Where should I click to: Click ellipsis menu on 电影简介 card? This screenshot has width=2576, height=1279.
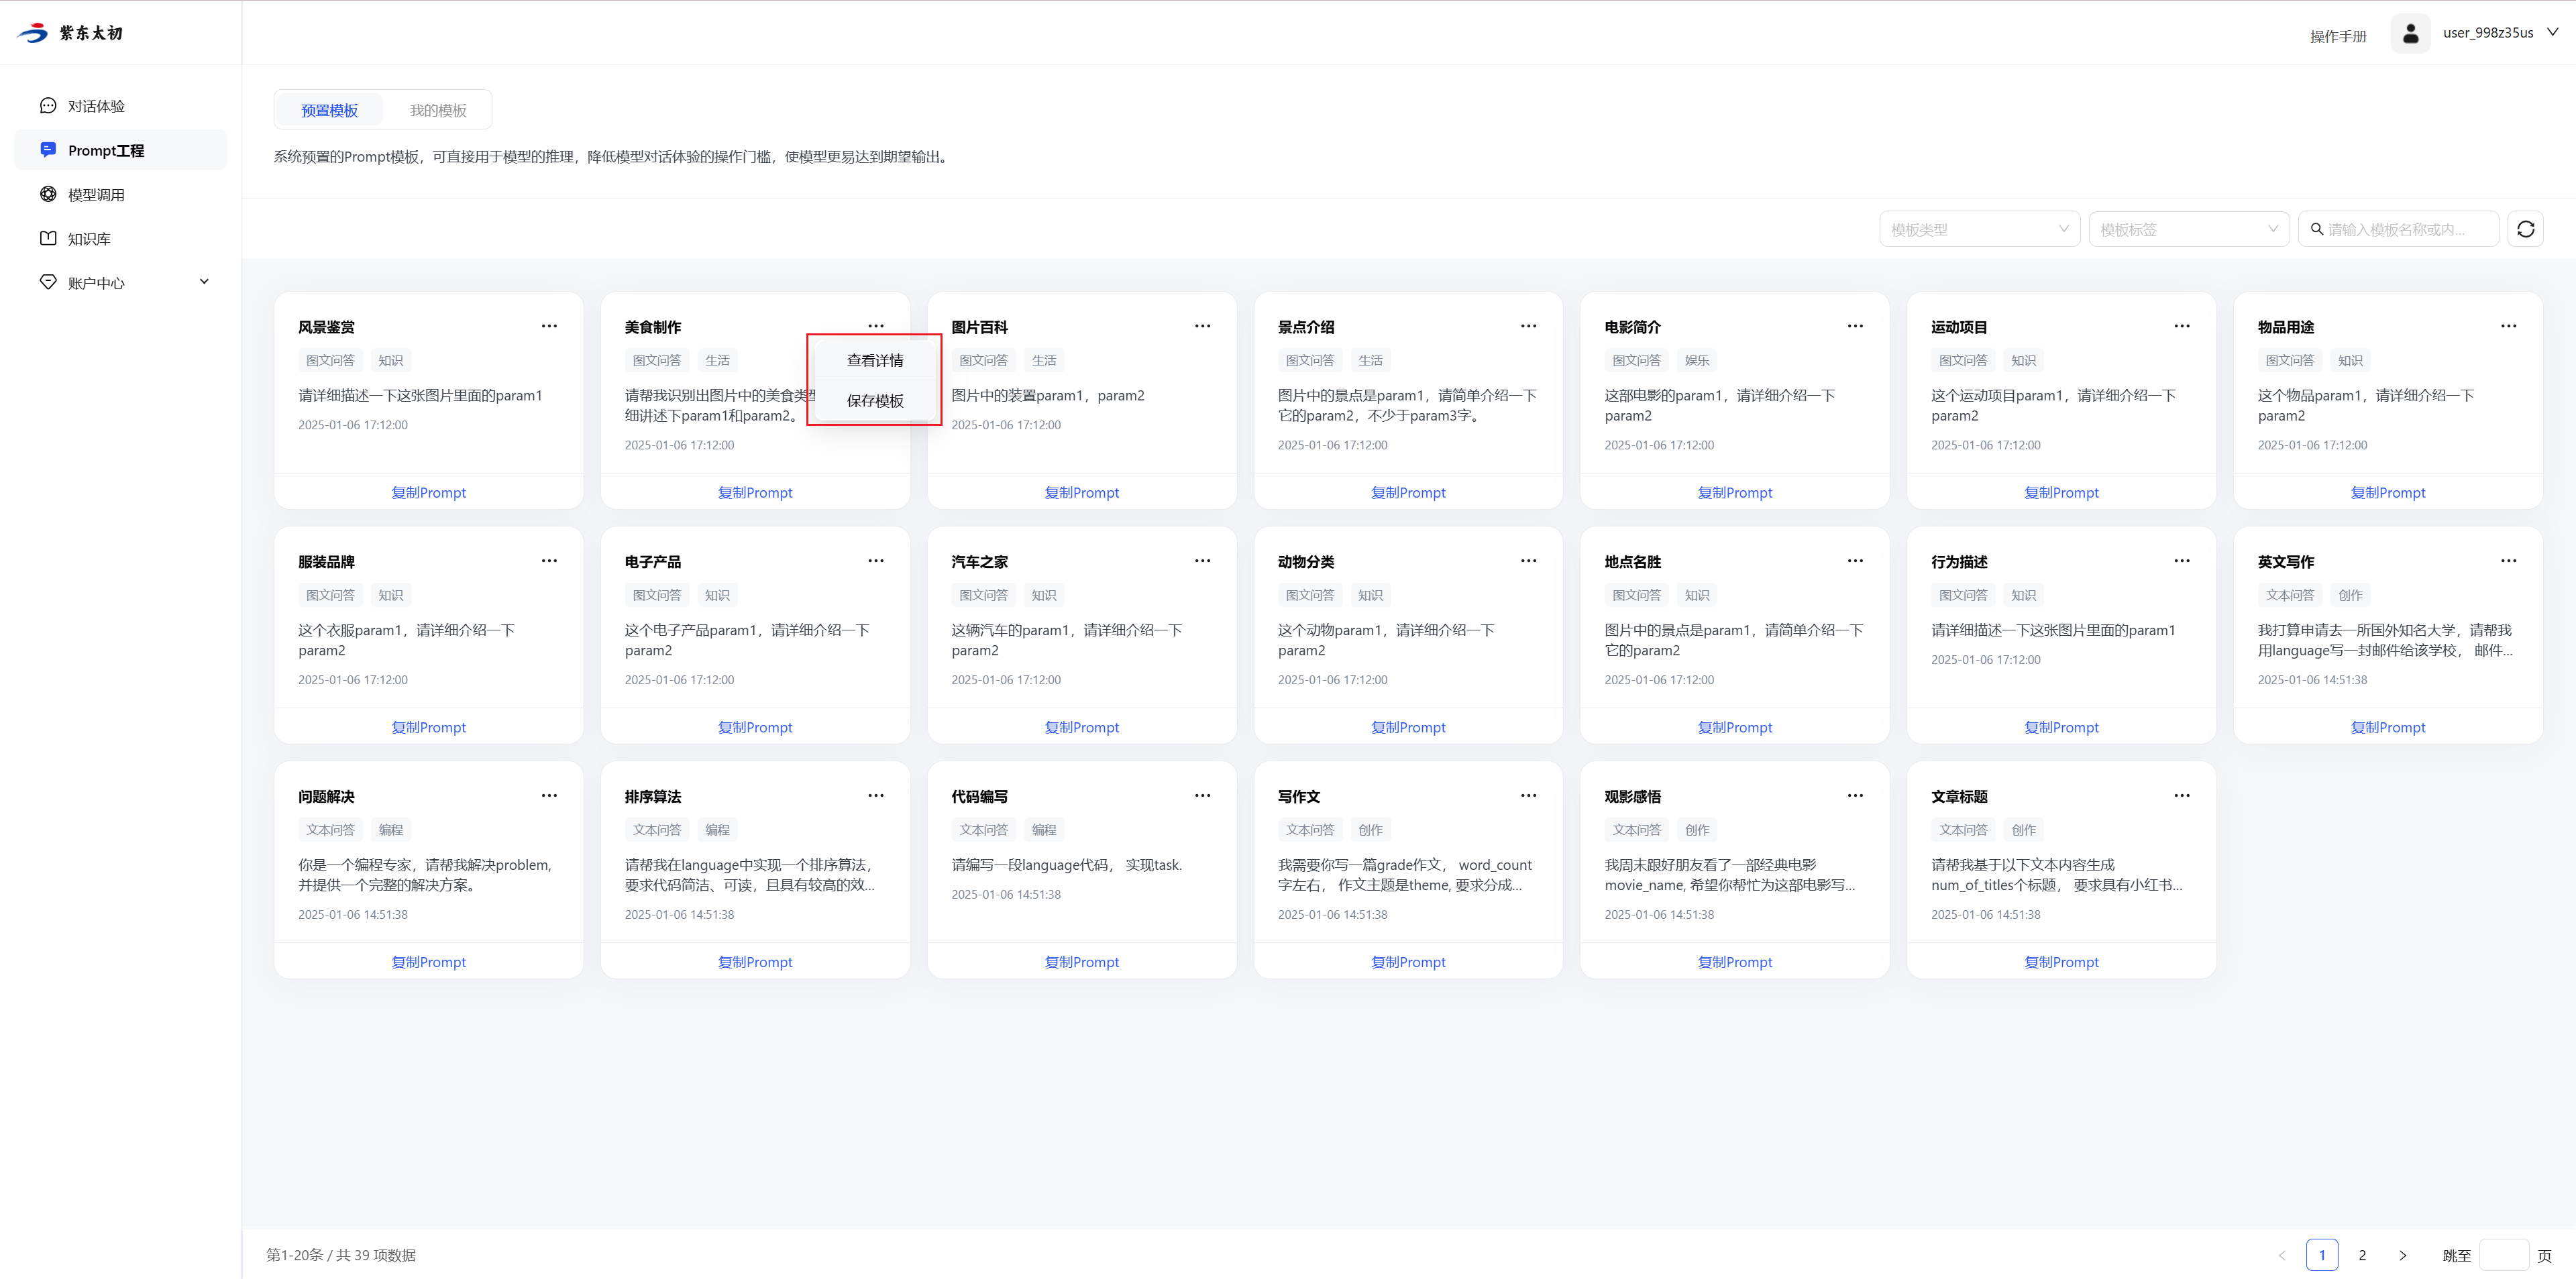click(x=1855, y=326)
